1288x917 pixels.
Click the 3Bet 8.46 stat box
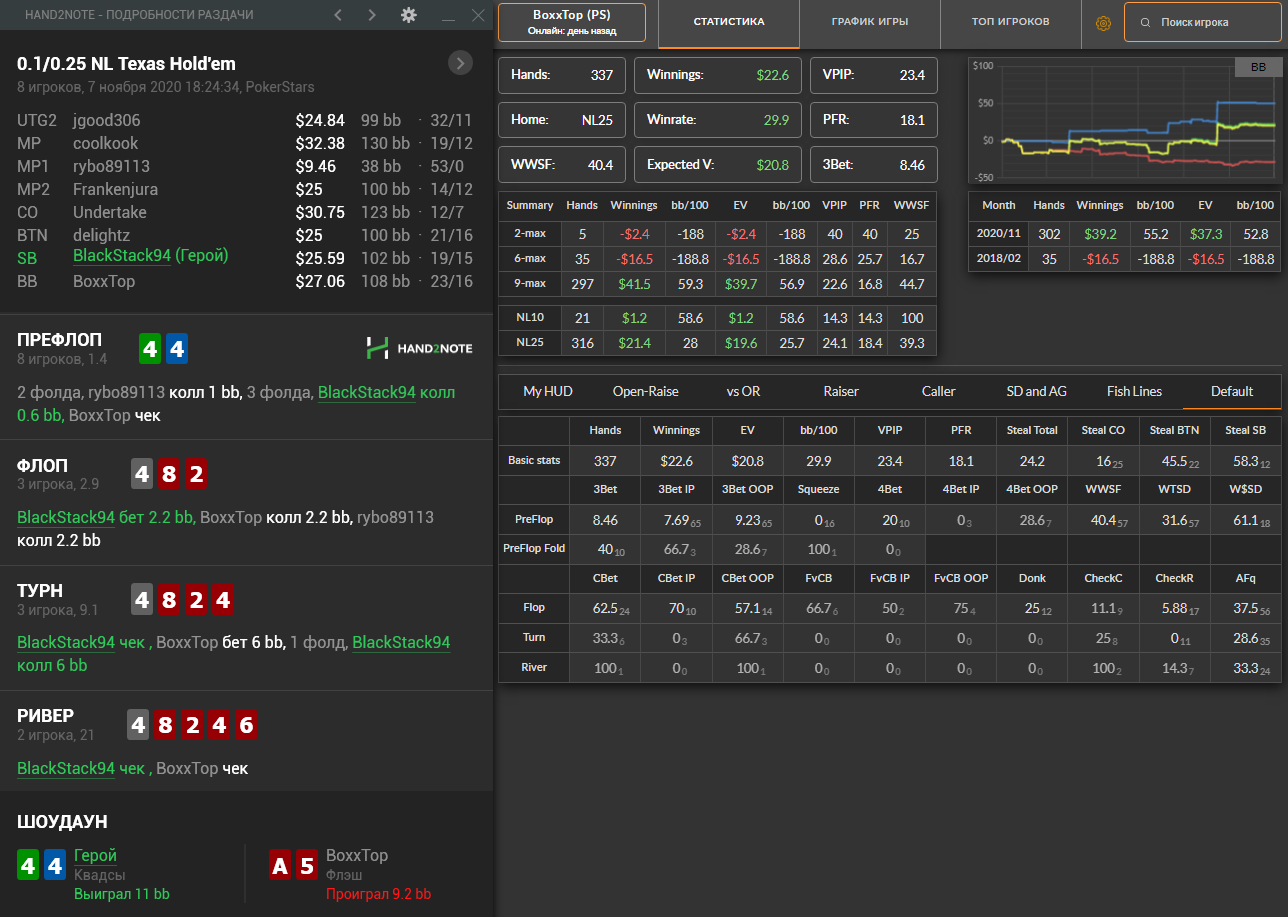pyautogui.click(x=874, y=165)
